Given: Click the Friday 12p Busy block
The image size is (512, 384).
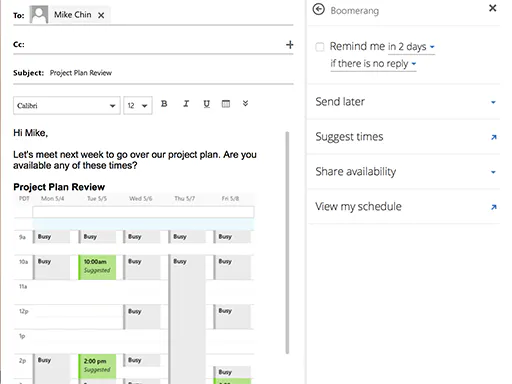Looking at the screenshot, I should tap(232, 317).
